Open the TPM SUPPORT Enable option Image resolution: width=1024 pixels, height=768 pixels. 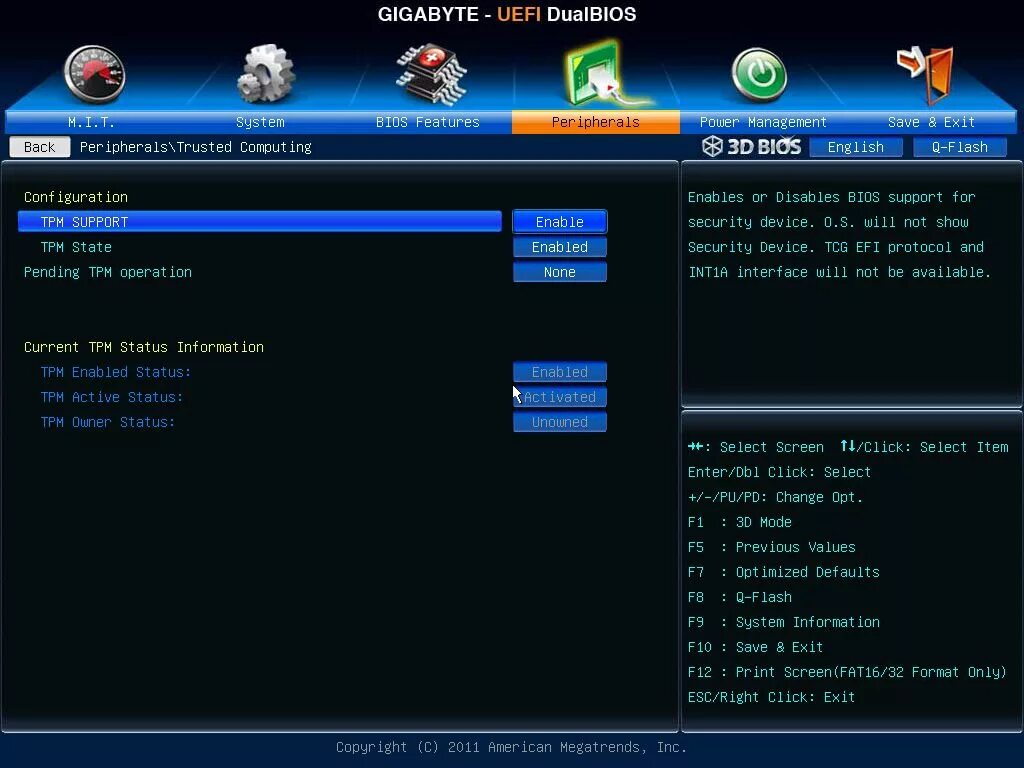(x=560, y=222)
